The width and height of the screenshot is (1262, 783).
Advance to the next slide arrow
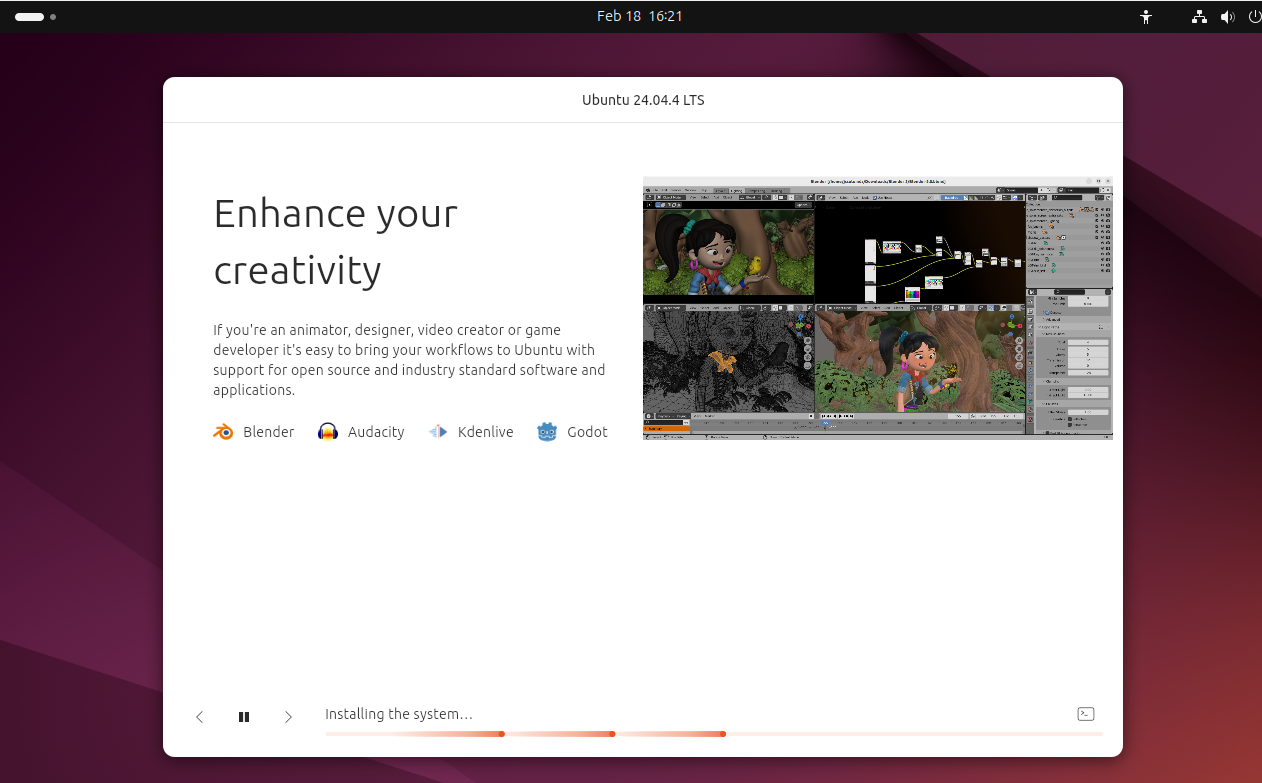point(288,717)
